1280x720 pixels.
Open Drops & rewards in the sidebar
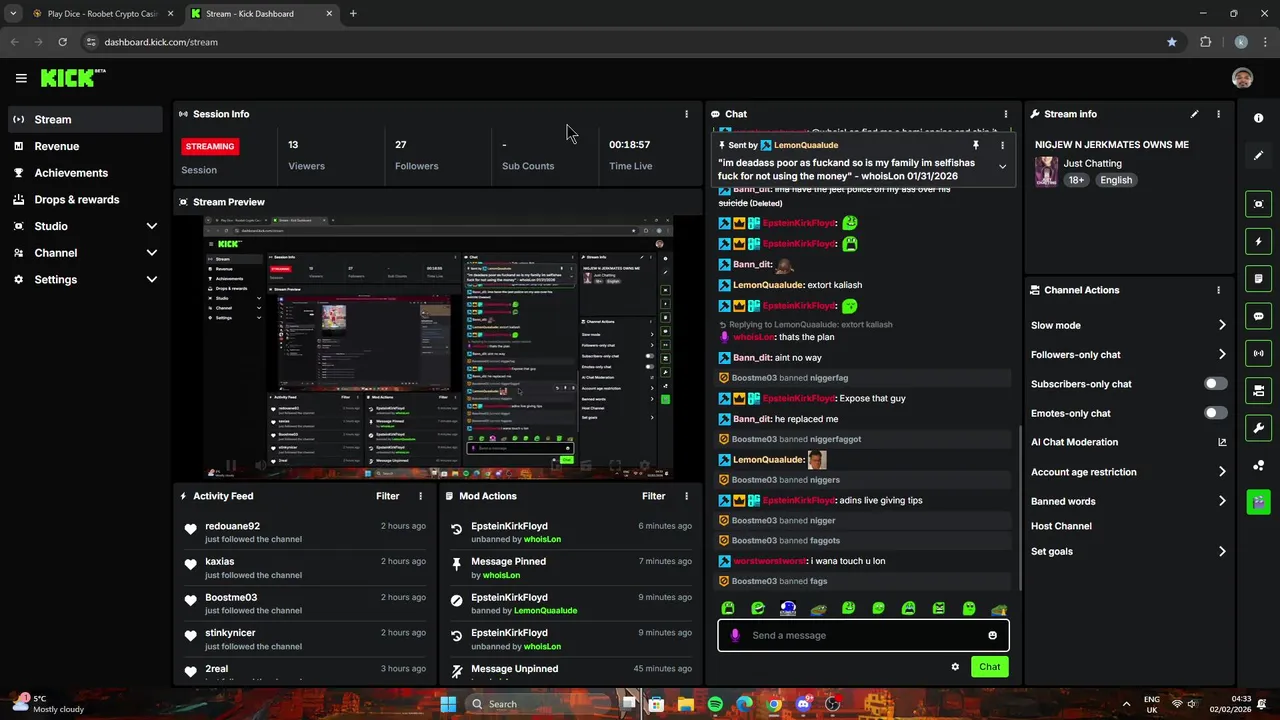[x=85, y=199]
